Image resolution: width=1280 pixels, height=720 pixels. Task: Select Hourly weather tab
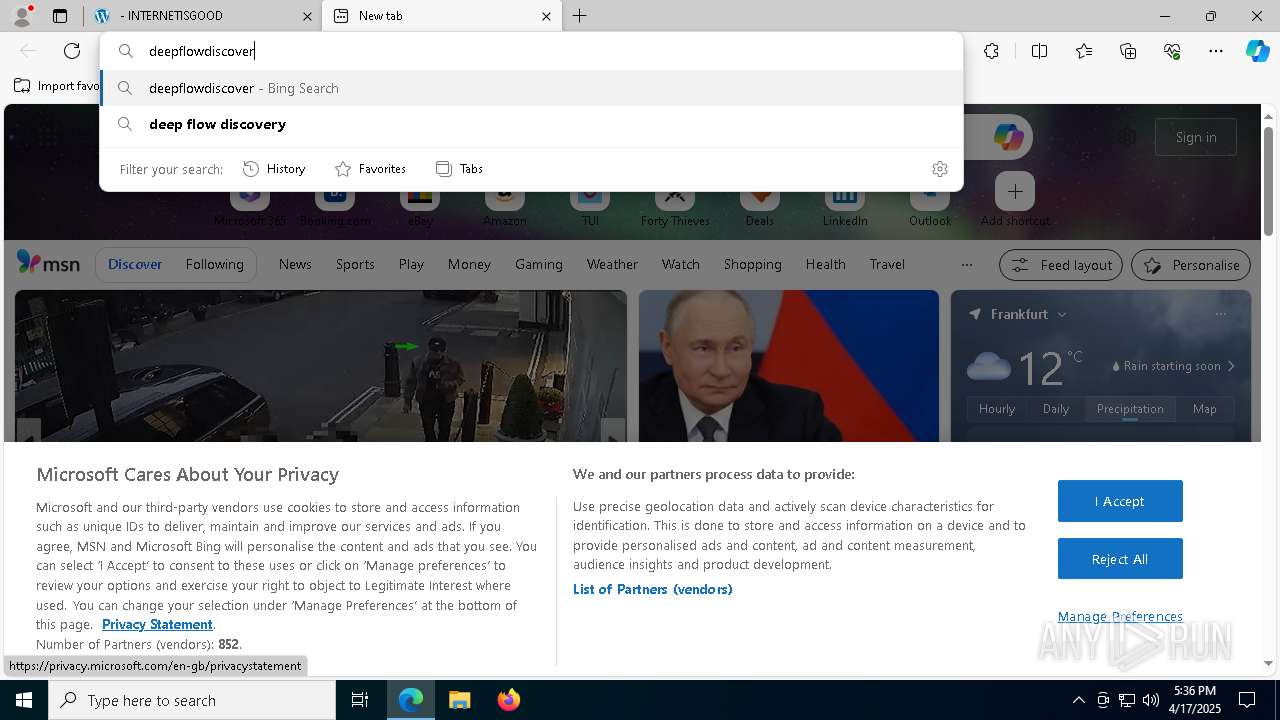[x=997, y=409]
